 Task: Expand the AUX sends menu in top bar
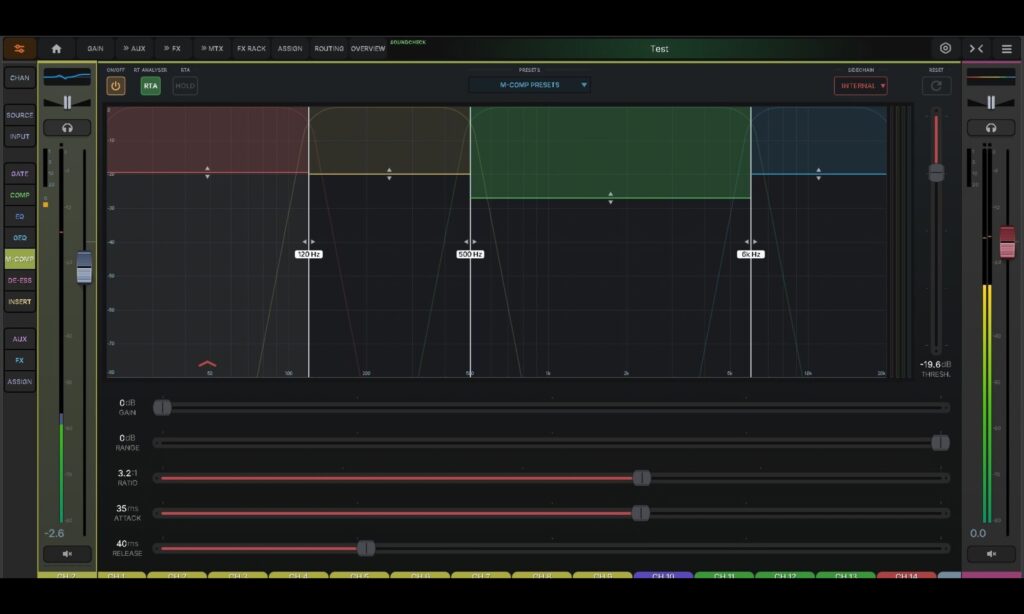134,49
